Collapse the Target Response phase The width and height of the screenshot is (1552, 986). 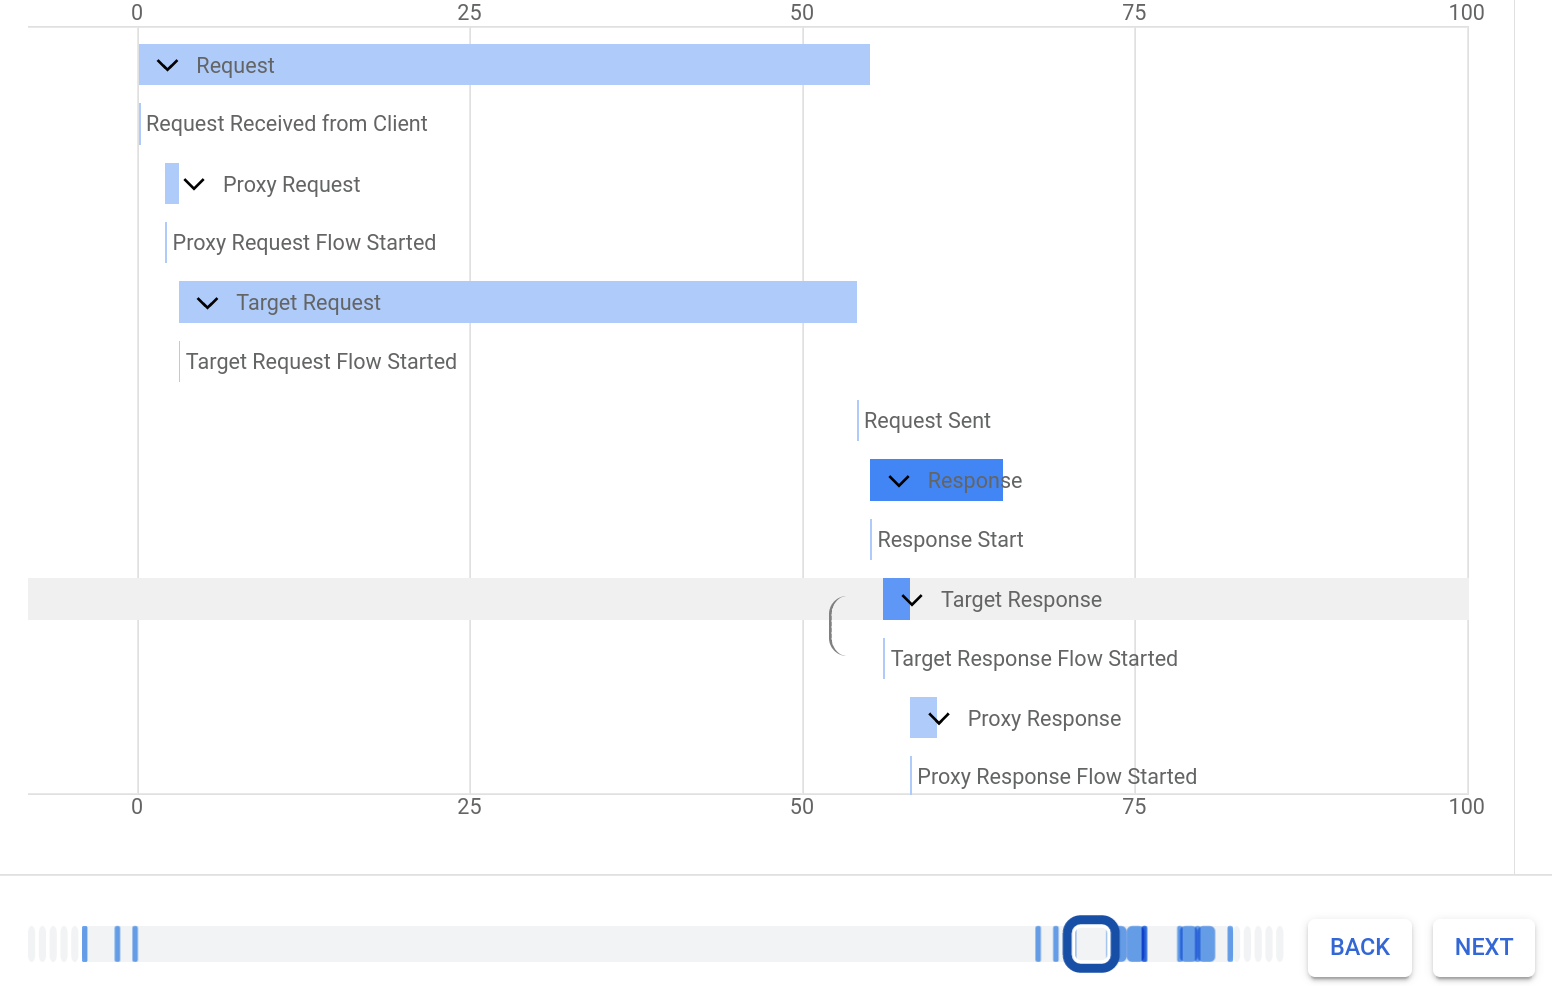coord(911,599)
